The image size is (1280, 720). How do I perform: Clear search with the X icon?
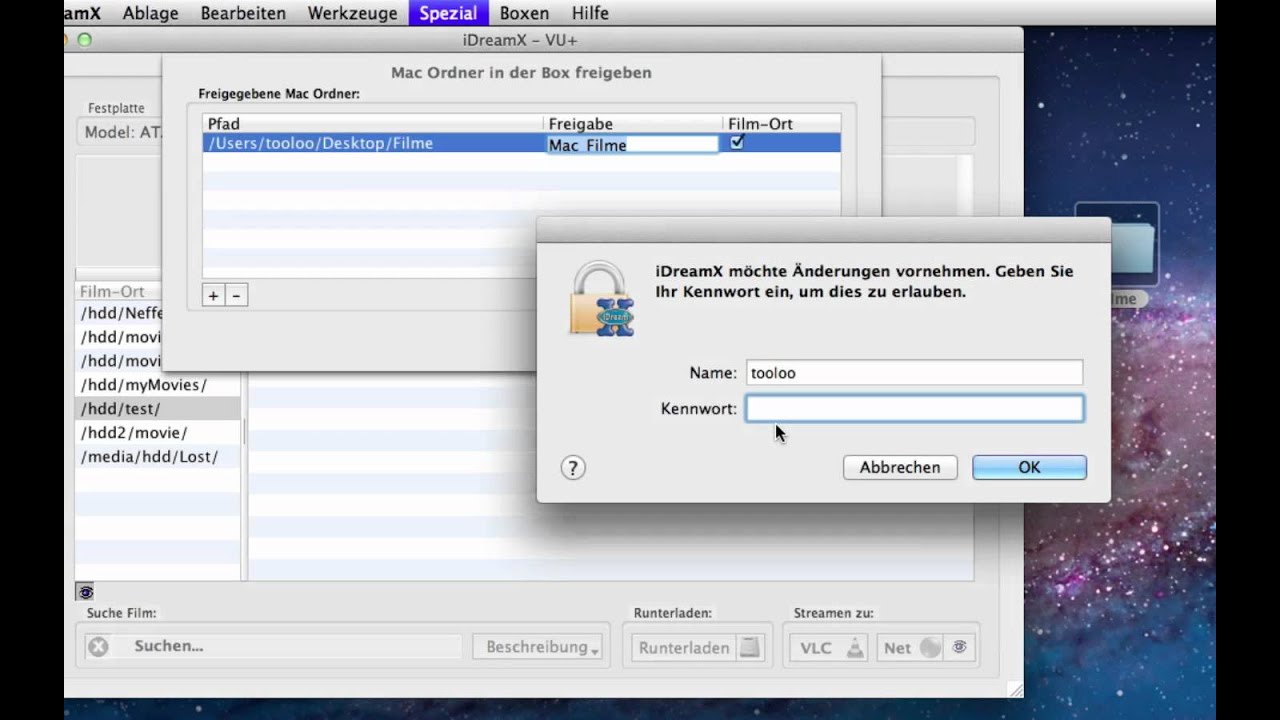tap(98, 647)
